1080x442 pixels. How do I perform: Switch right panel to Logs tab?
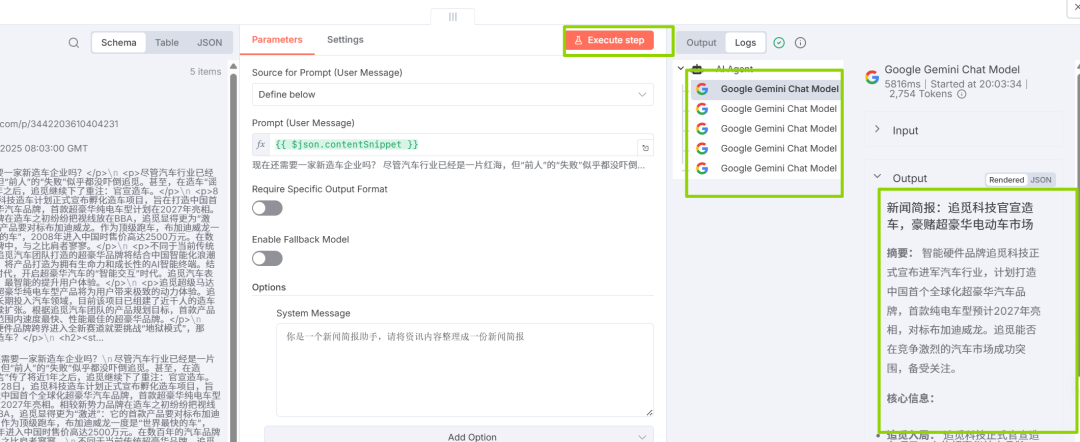(745, 43)
